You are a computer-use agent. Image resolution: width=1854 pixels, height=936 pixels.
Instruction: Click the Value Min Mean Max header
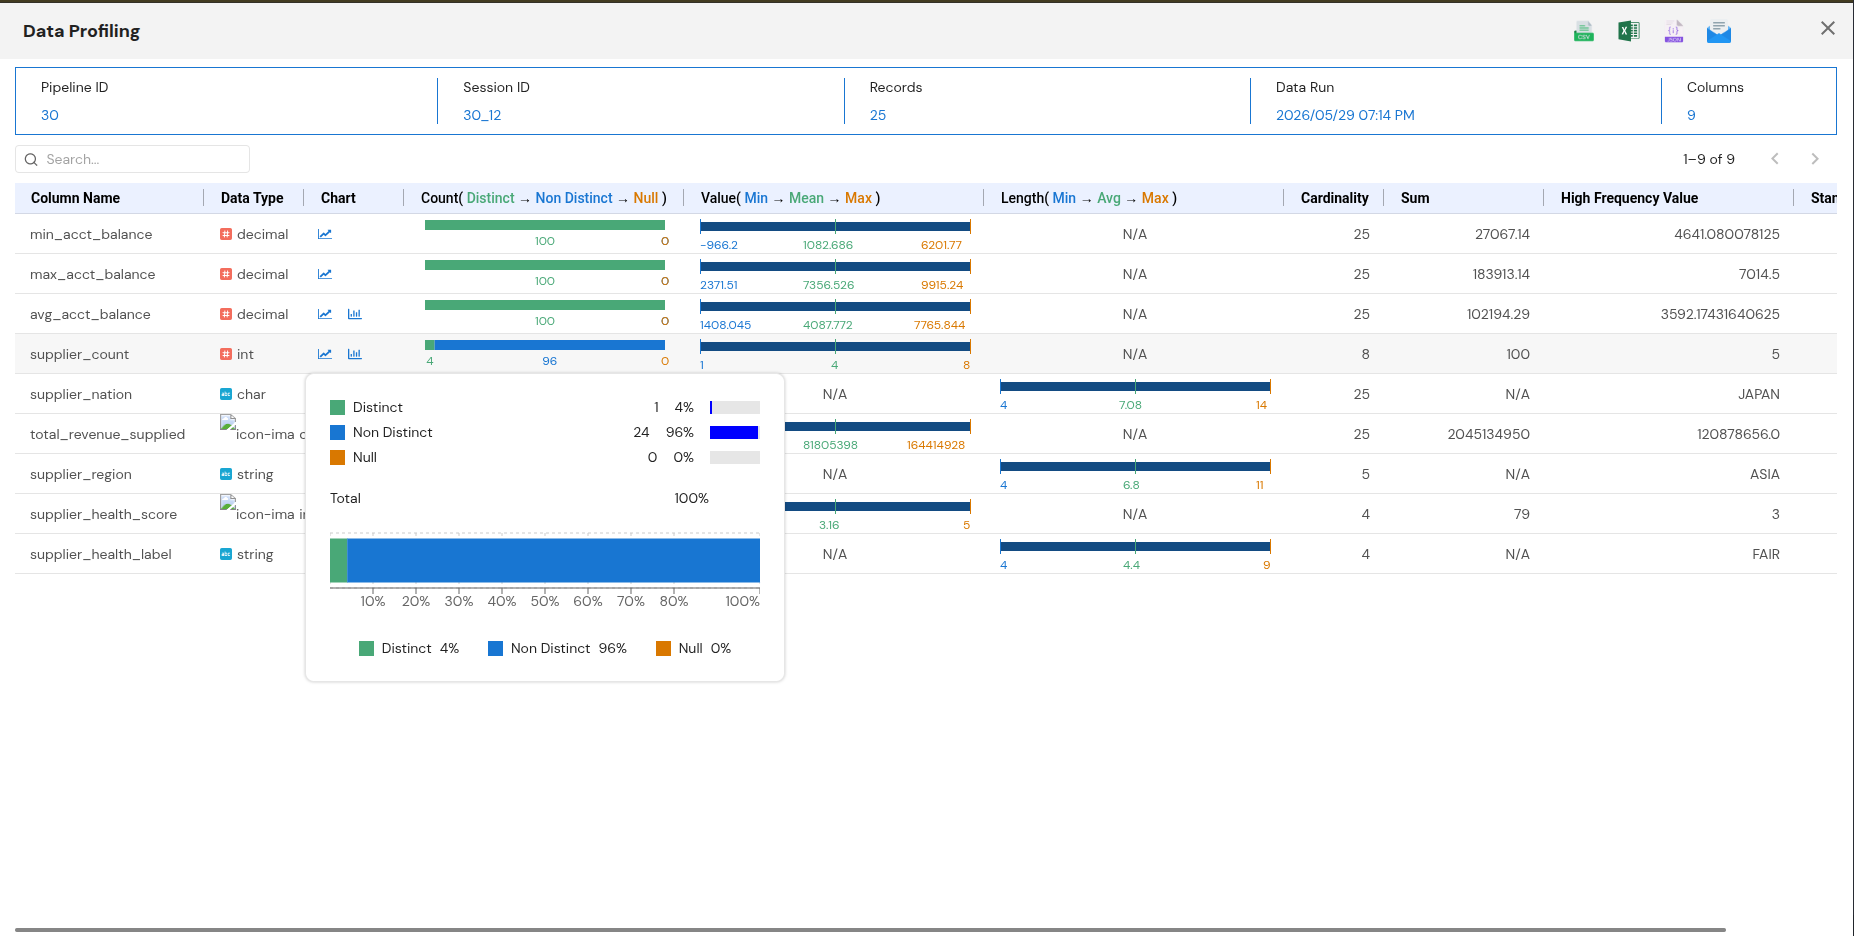790,198
